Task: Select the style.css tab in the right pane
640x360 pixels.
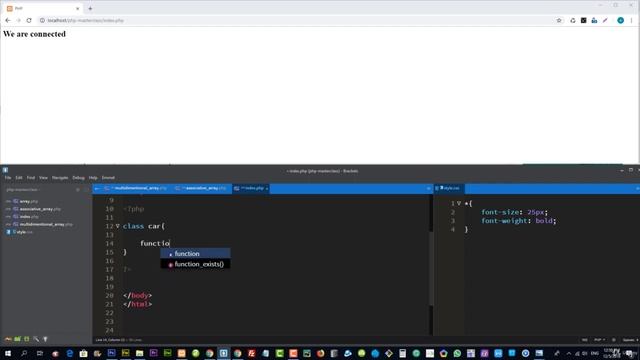Action: [449, 188]
